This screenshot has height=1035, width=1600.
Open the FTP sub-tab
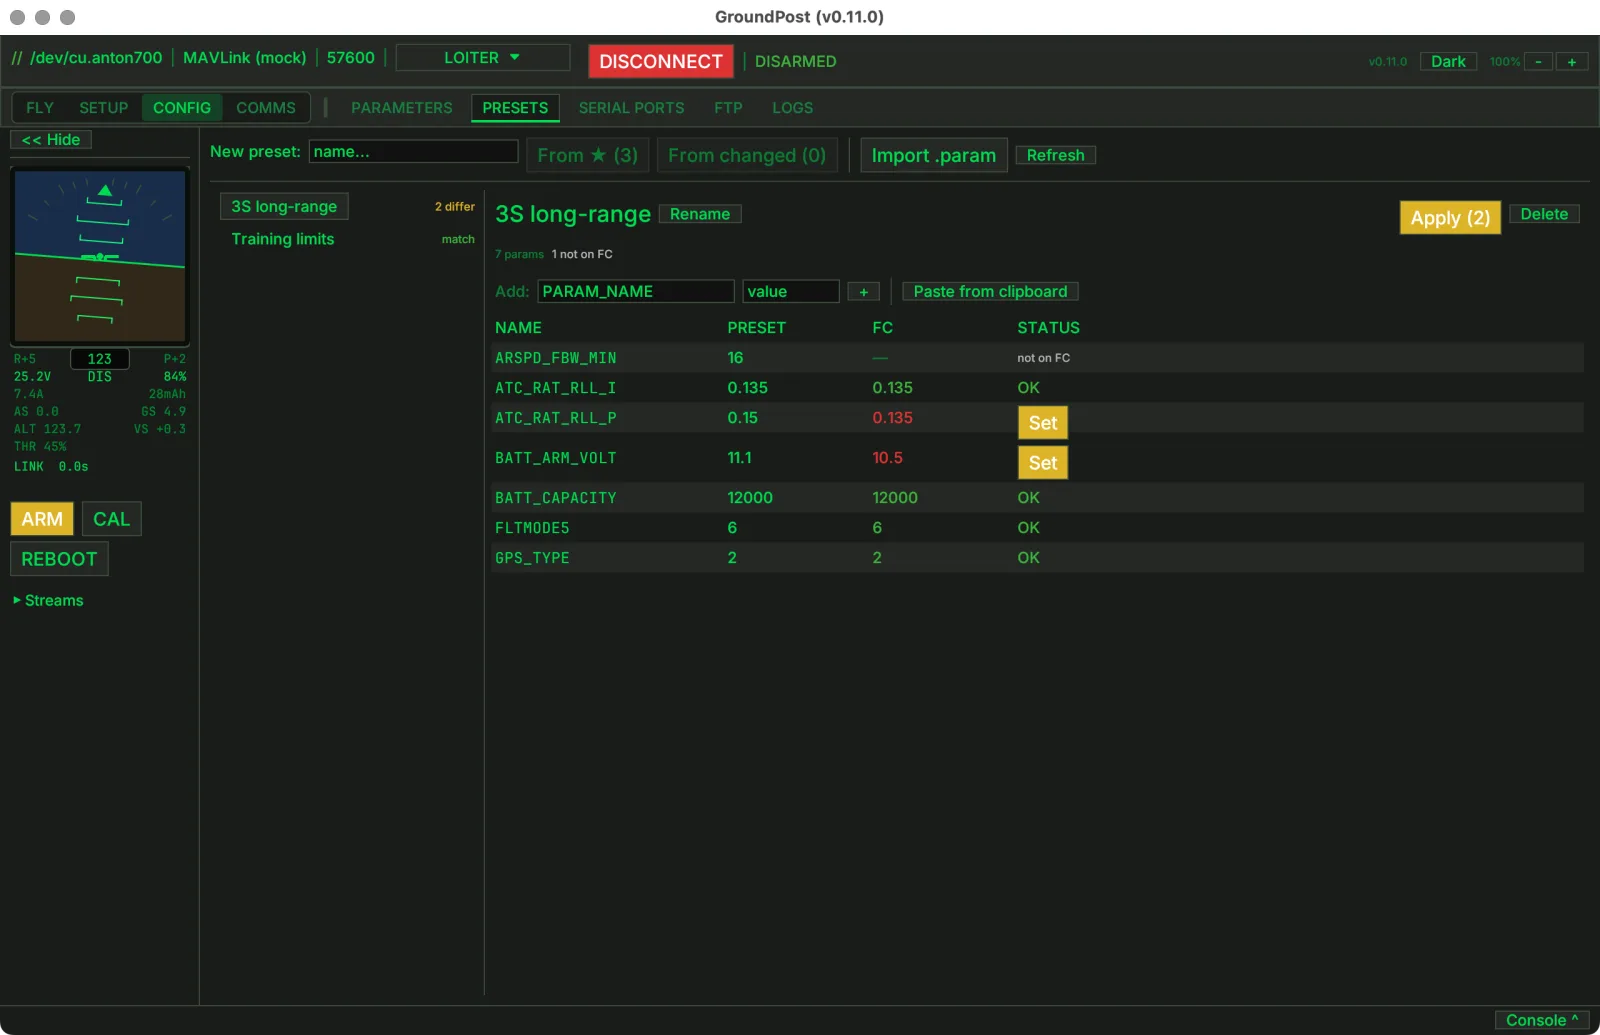point(728,108)
